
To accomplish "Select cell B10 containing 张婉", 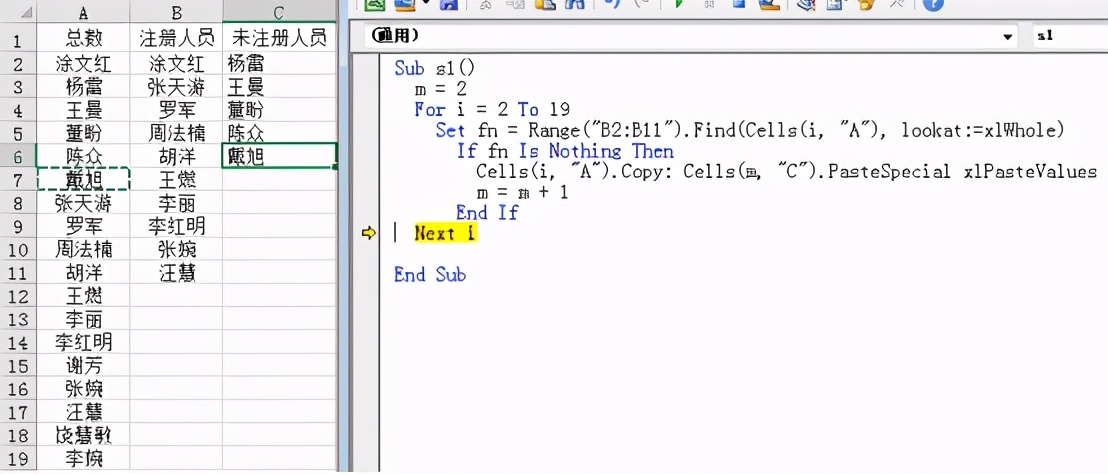I will tap(176, 250).
